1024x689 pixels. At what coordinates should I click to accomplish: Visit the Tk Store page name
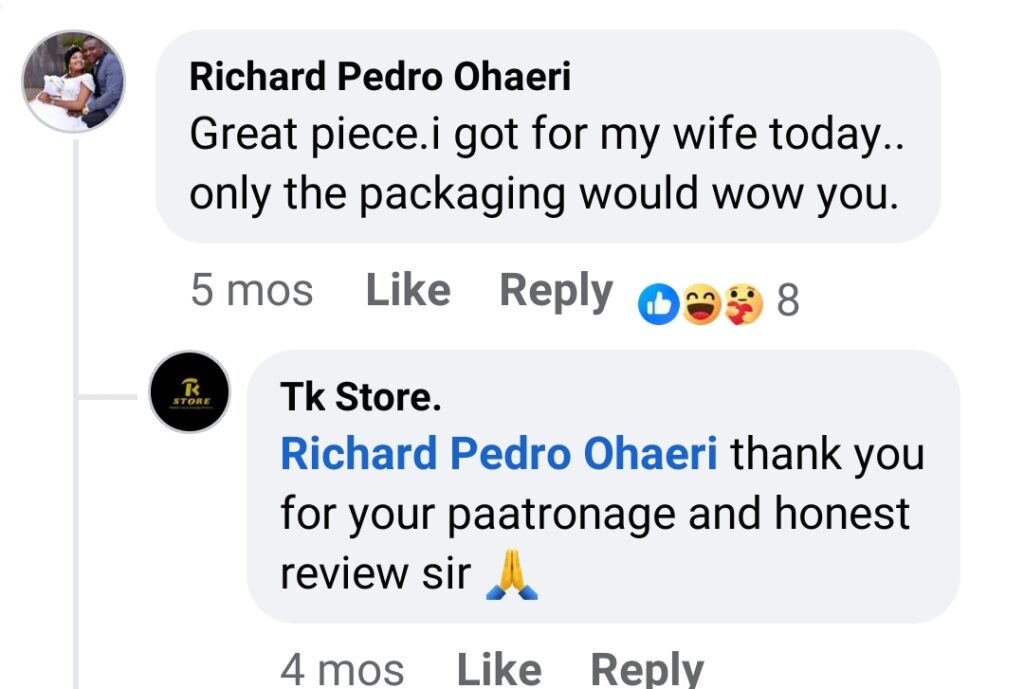point(360,397)
